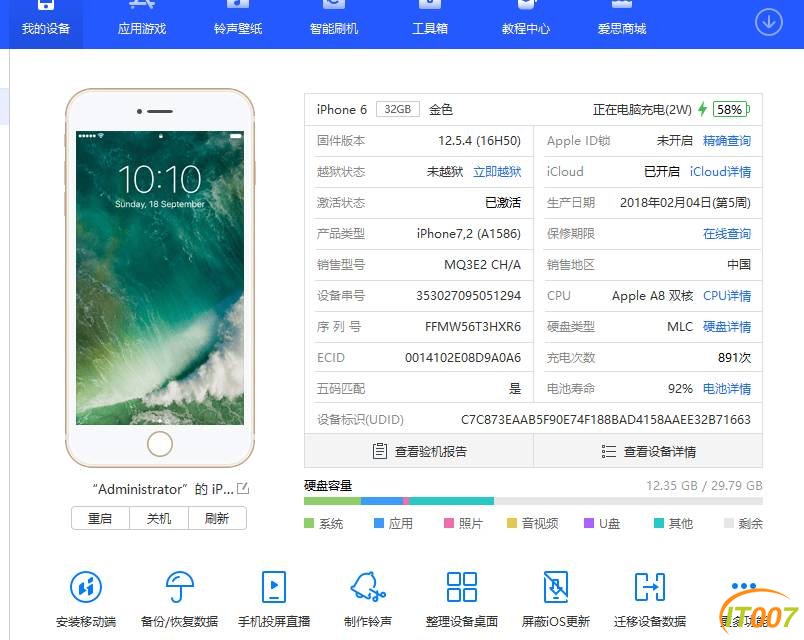Viewport: 804px width, 640px height.
Task: Click the yellow 音视频 legend swatch
Action: 511,523
